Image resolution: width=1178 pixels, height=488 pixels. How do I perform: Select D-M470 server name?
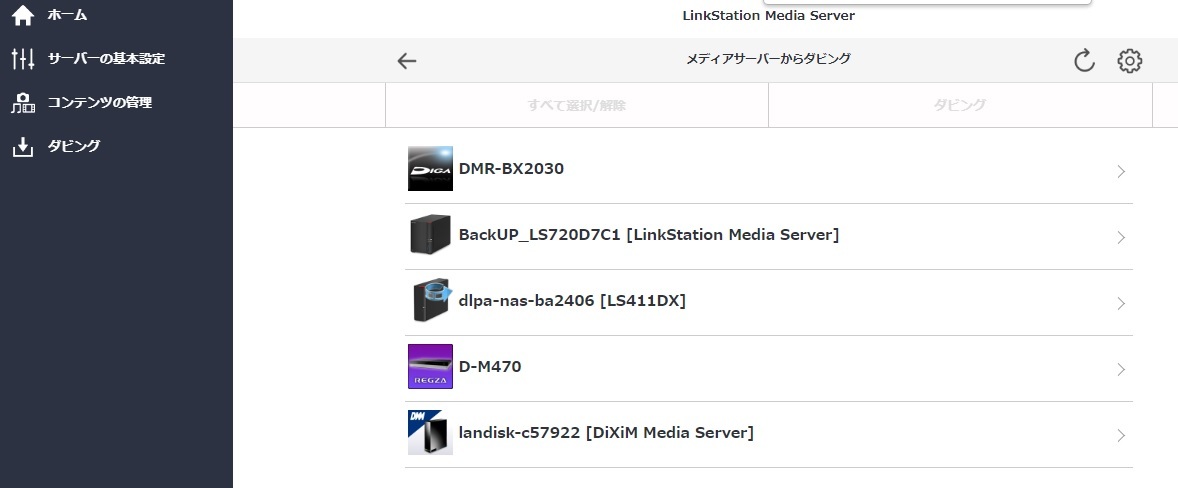click(490, 367)
